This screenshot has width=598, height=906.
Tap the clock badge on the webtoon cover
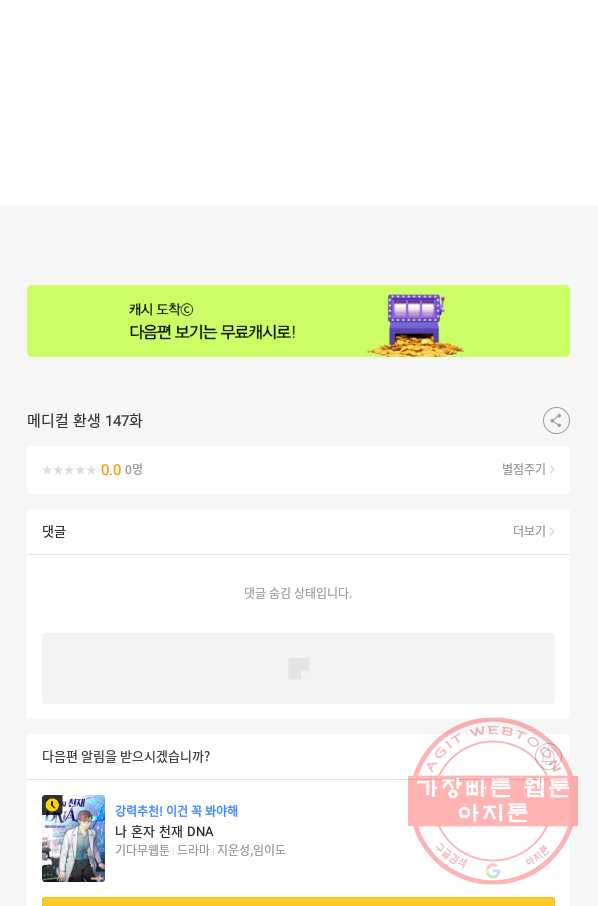(52, 805)
